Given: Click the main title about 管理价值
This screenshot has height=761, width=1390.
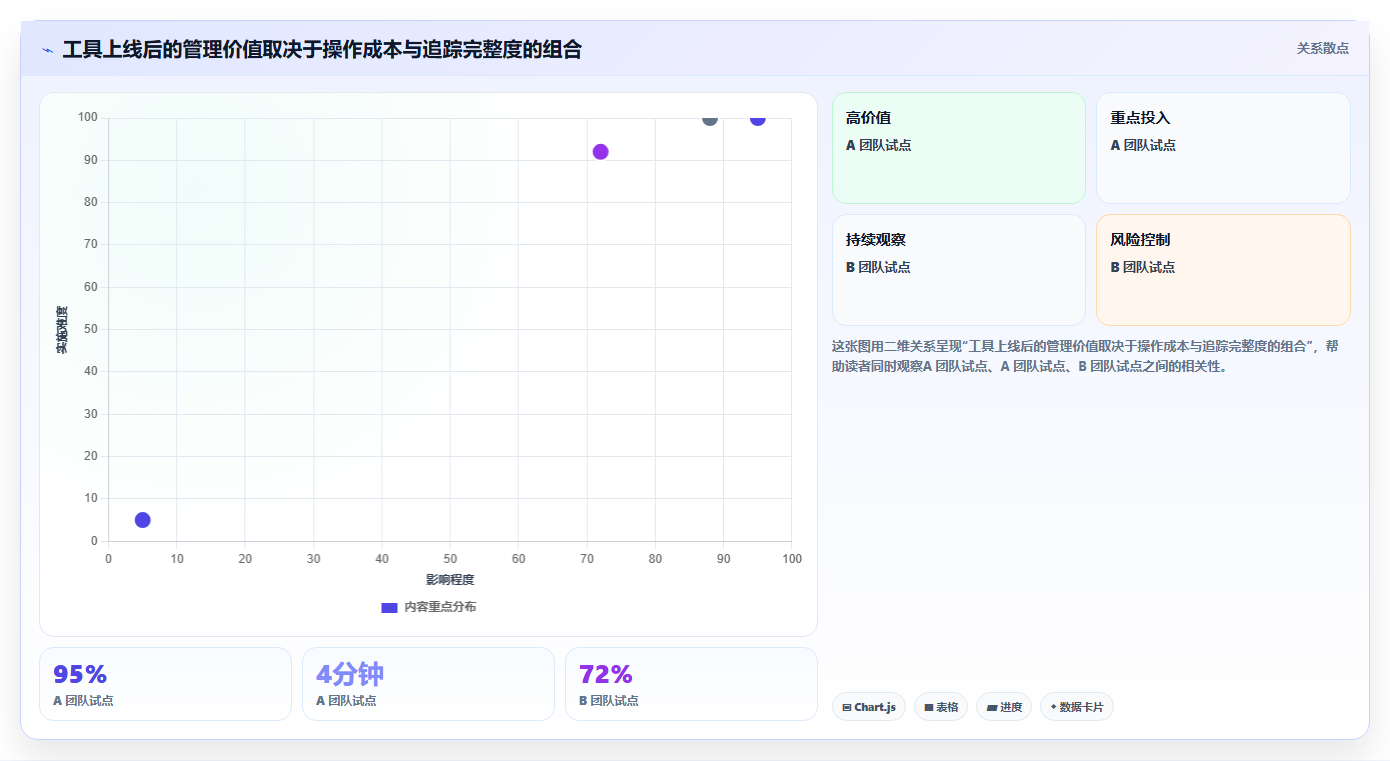Looking at the screenshot, I should 322,50.
